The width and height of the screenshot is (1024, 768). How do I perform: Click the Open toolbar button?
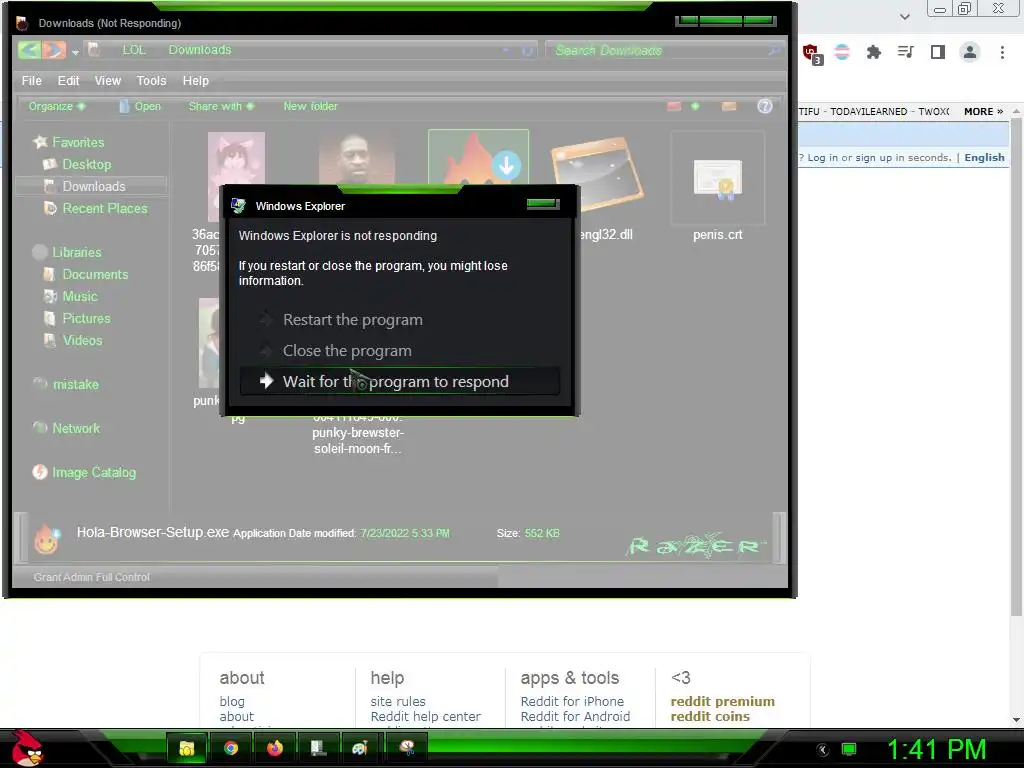[x=140, y=106]
